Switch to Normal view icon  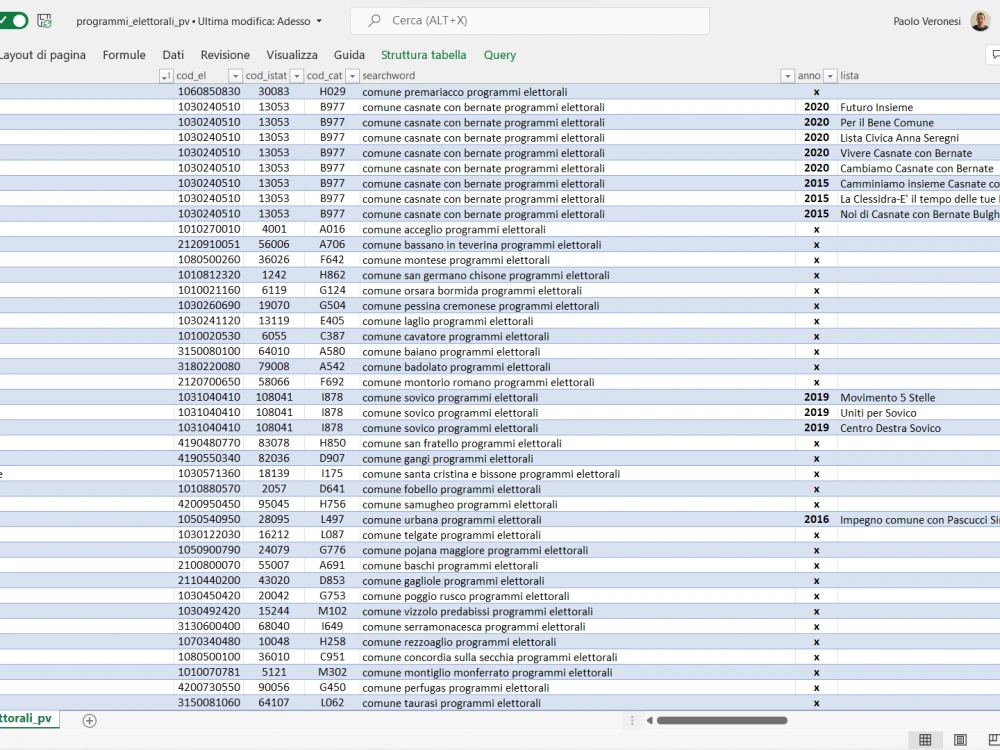925,740
